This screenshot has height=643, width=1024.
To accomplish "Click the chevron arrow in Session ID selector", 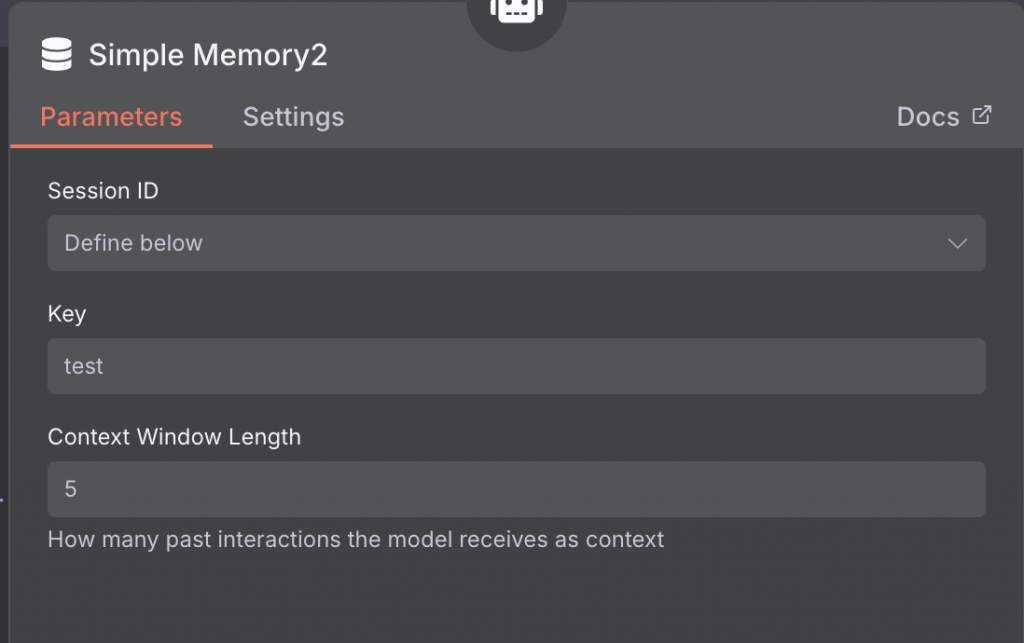I will point(957,243).
